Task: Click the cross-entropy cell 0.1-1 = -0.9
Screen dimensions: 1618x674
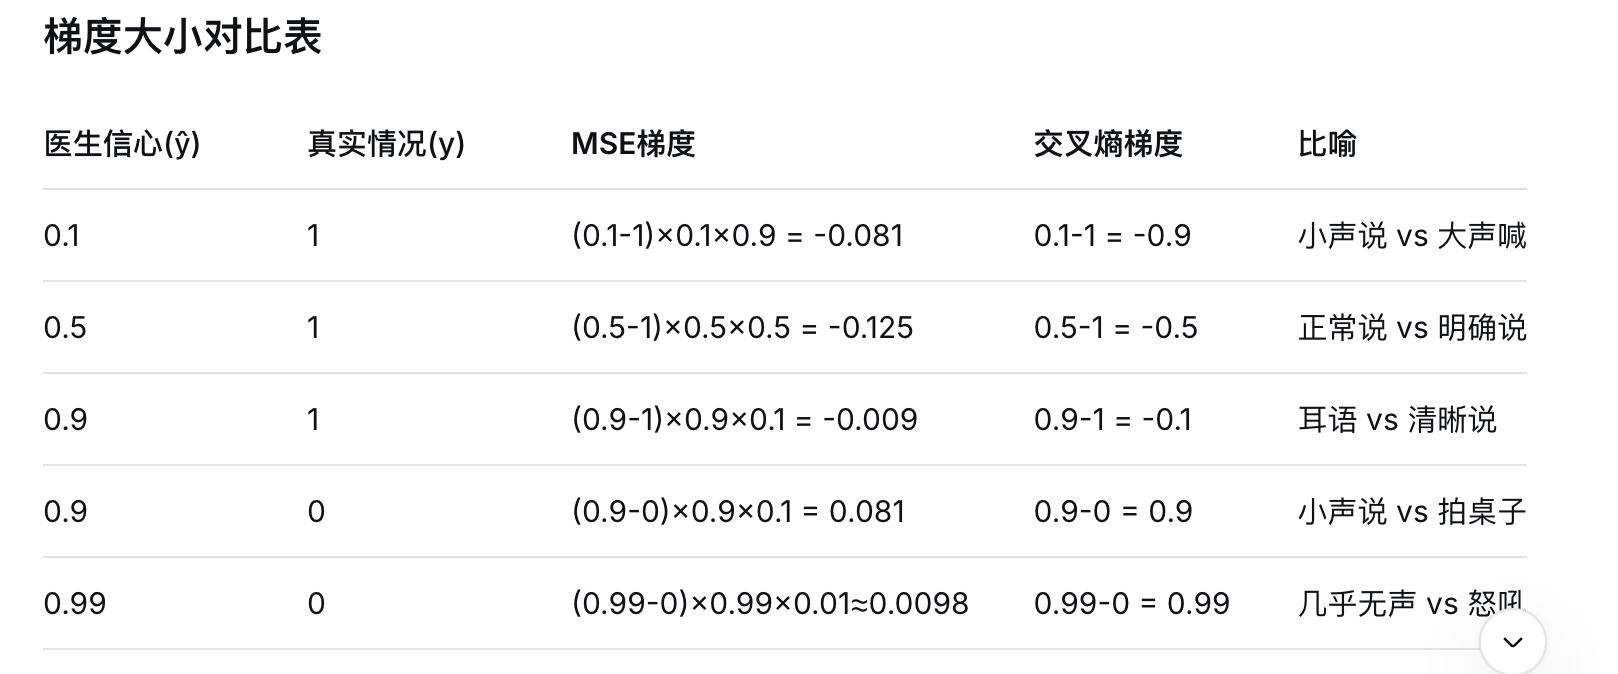Action: click(x=1112, y=236)
